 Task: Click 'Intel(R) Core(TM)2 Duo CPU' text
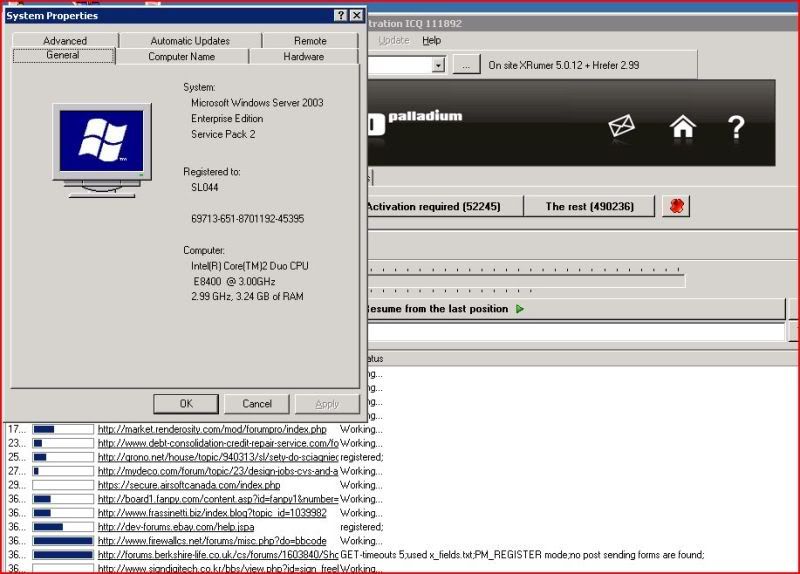point(249,266)
